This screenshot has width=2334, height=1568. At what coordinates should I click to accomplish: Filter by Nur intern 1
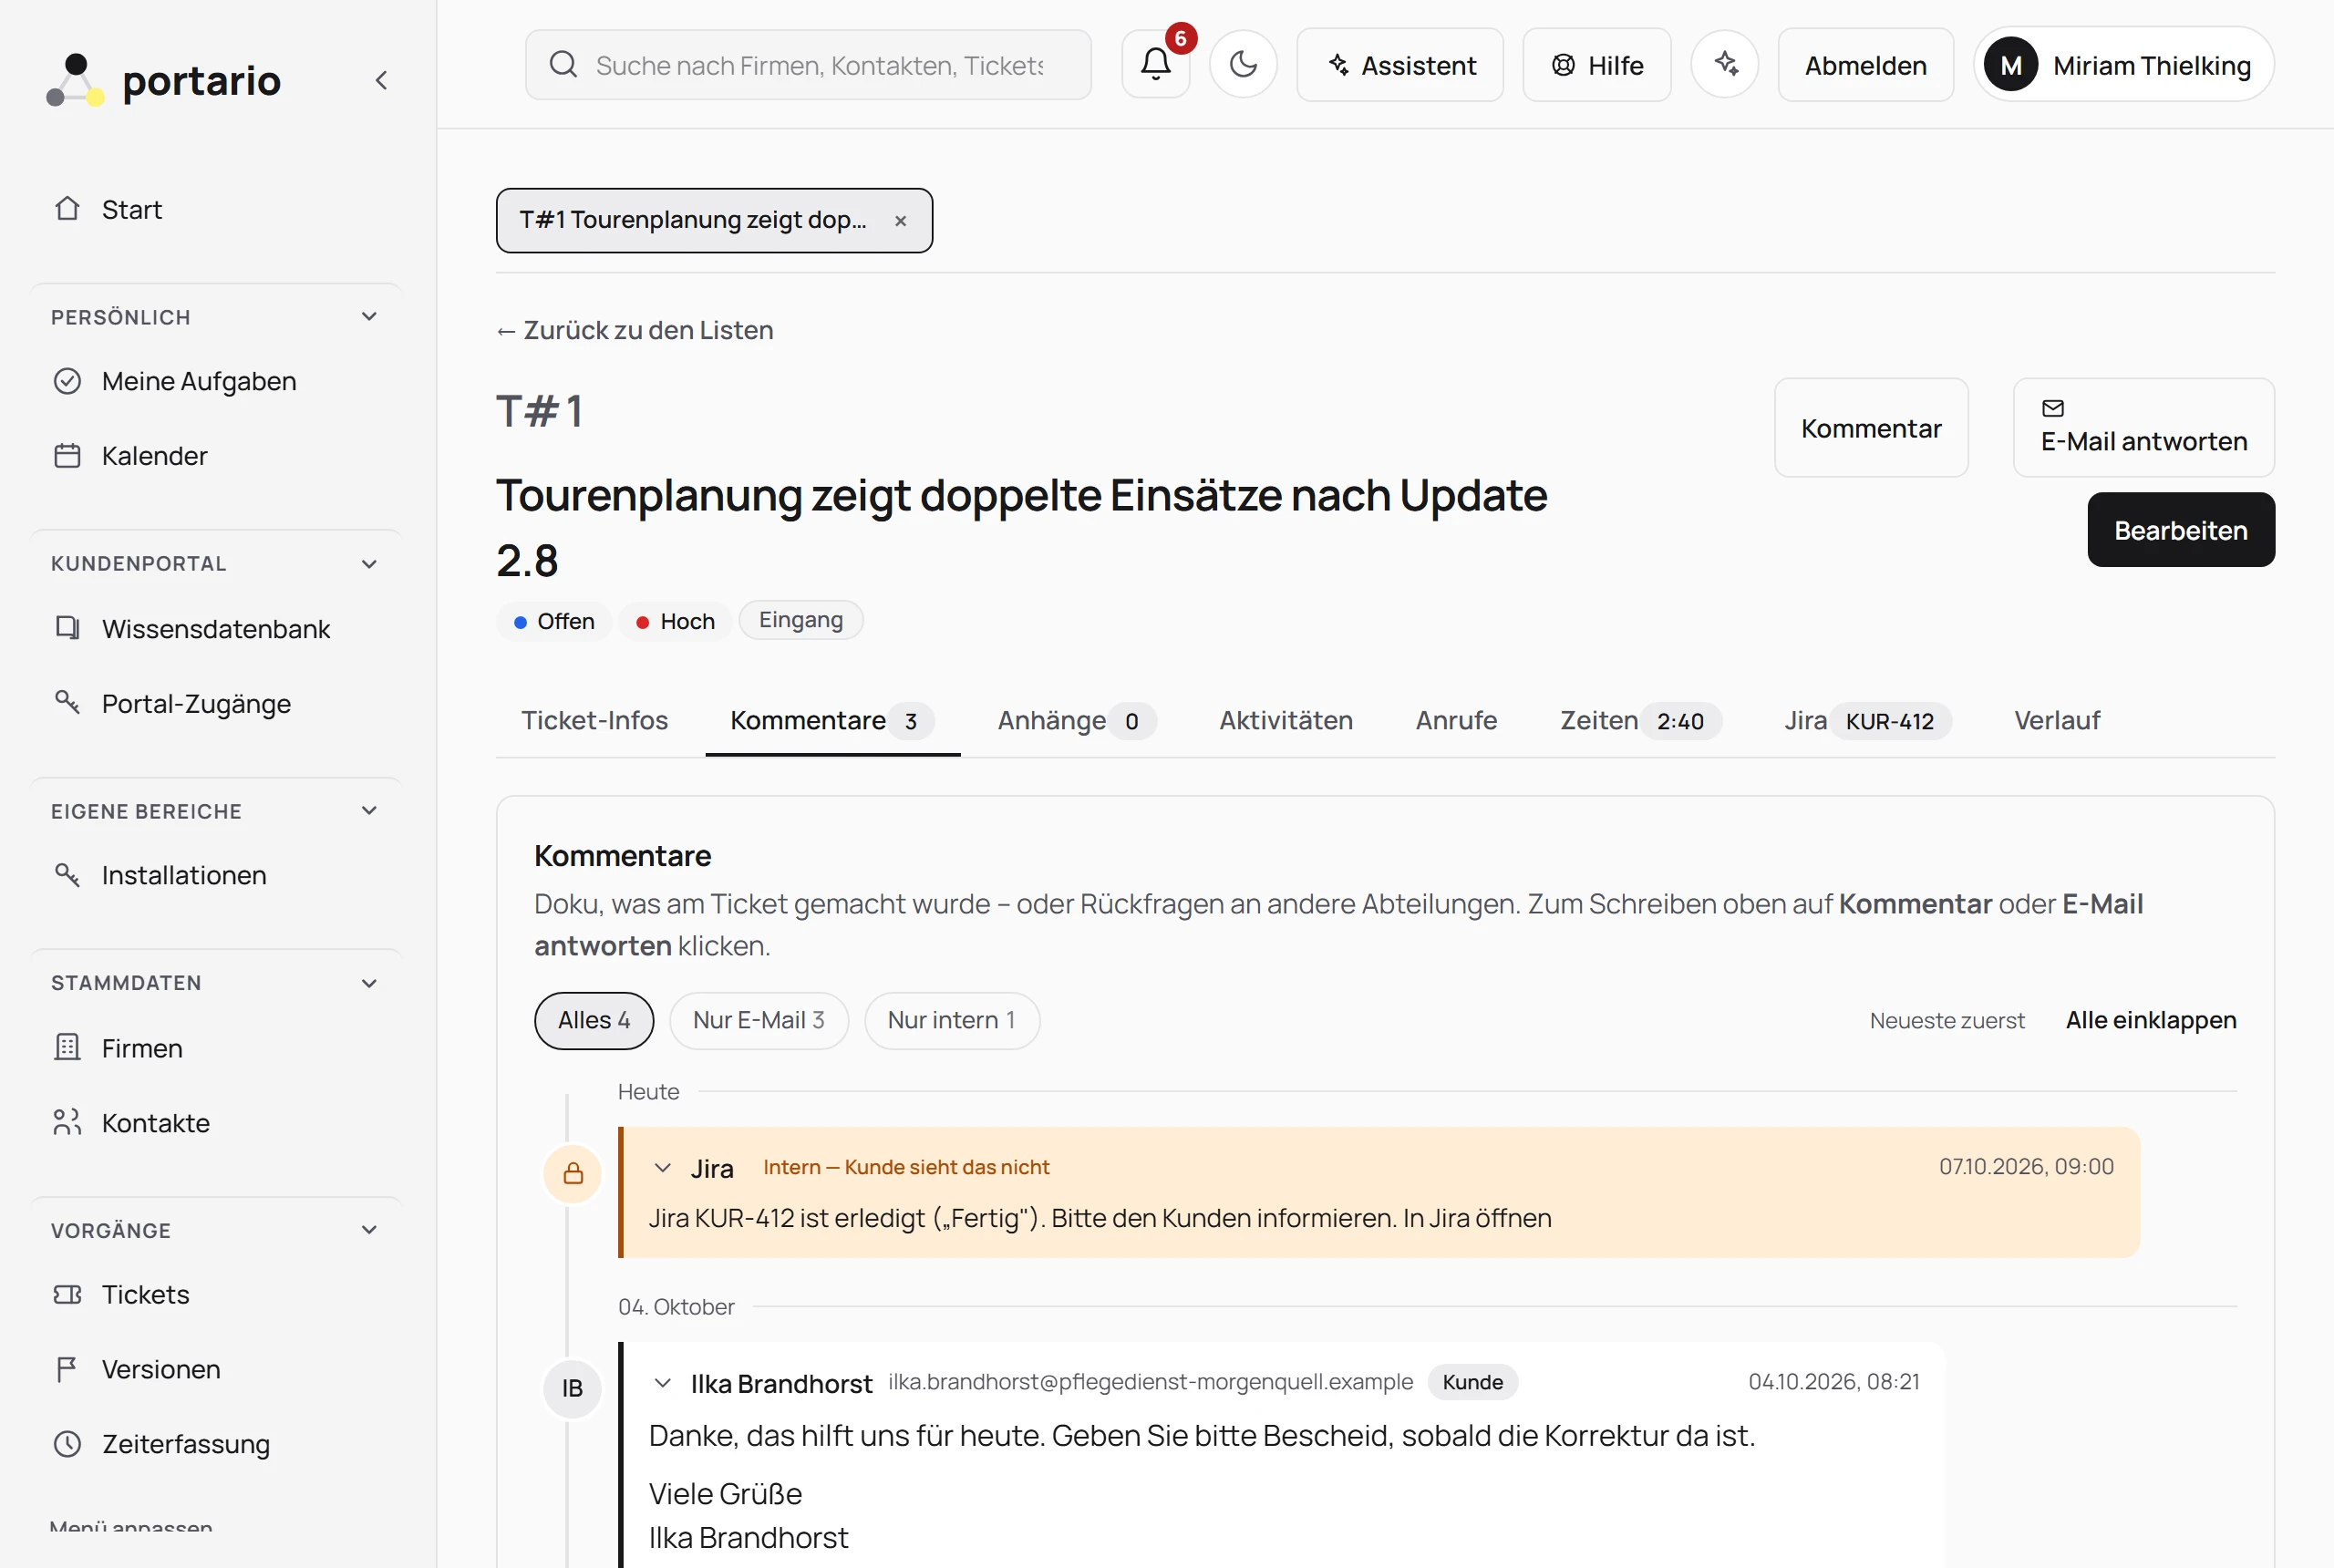(952, 1020)
